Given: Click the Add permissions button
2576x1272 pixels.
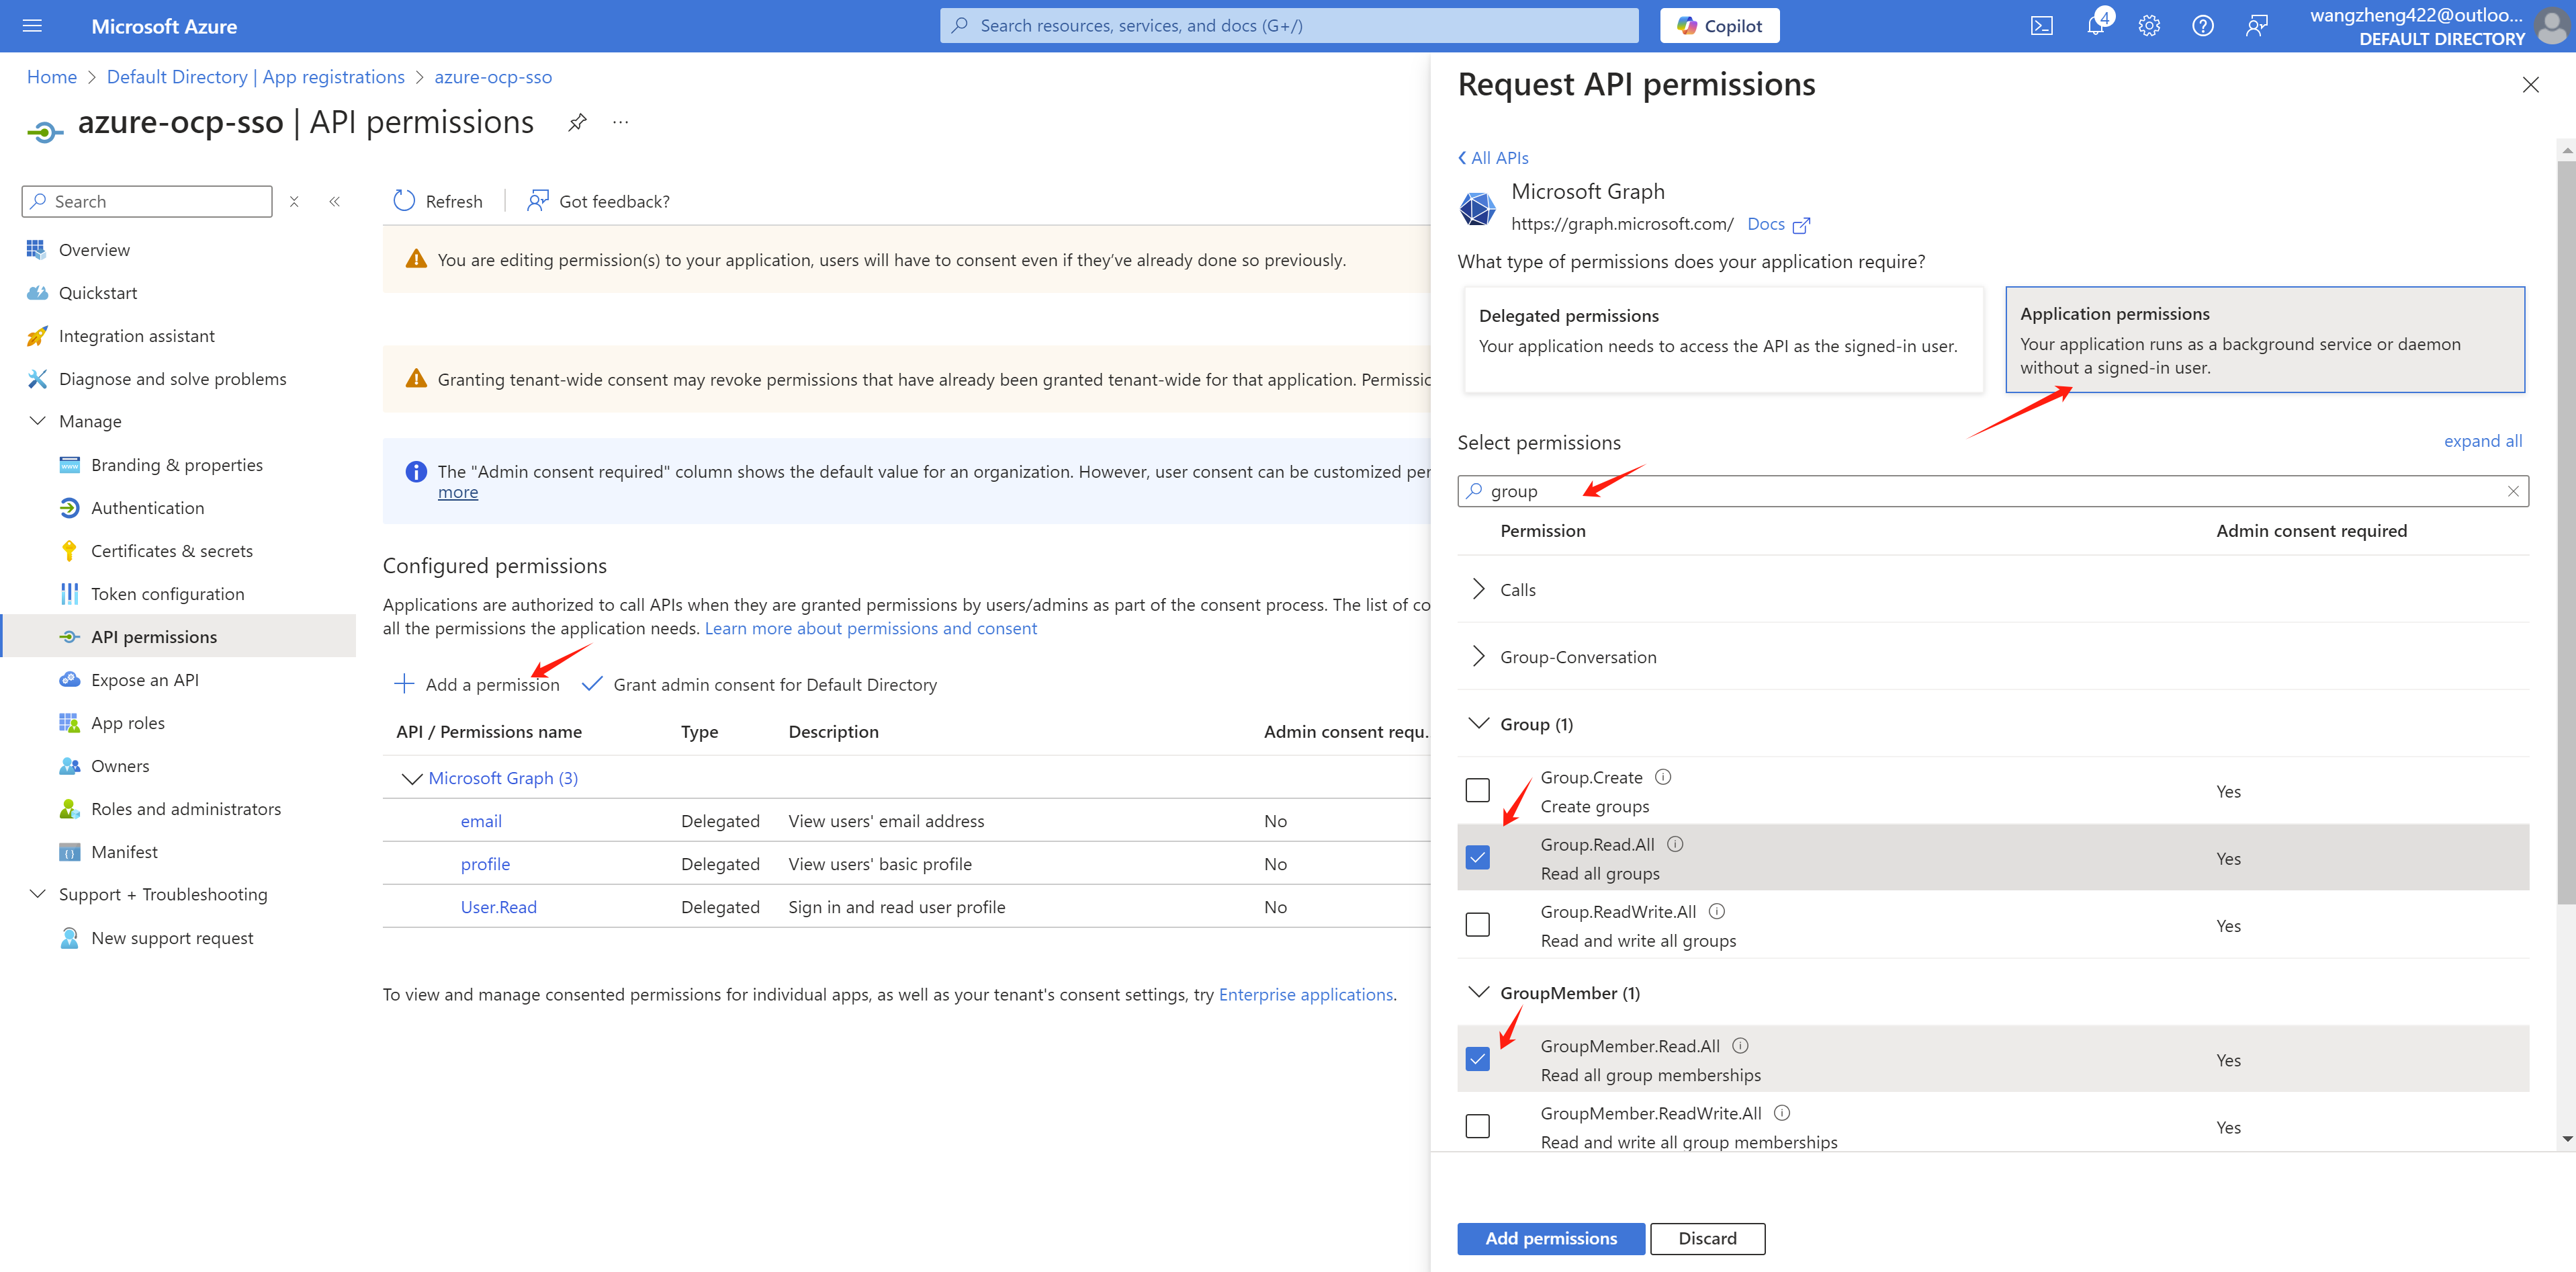Looking at the screenshot, I should point(1550,1238).
